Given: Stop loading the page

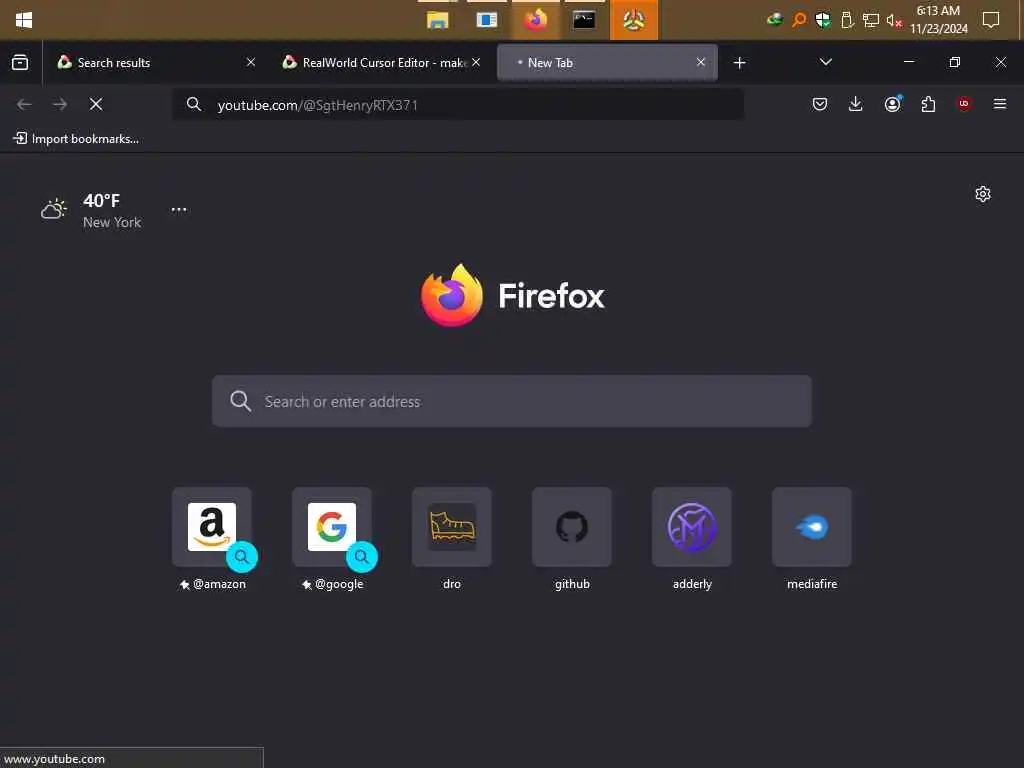Looking at the screenshot, I should (96, 104).
